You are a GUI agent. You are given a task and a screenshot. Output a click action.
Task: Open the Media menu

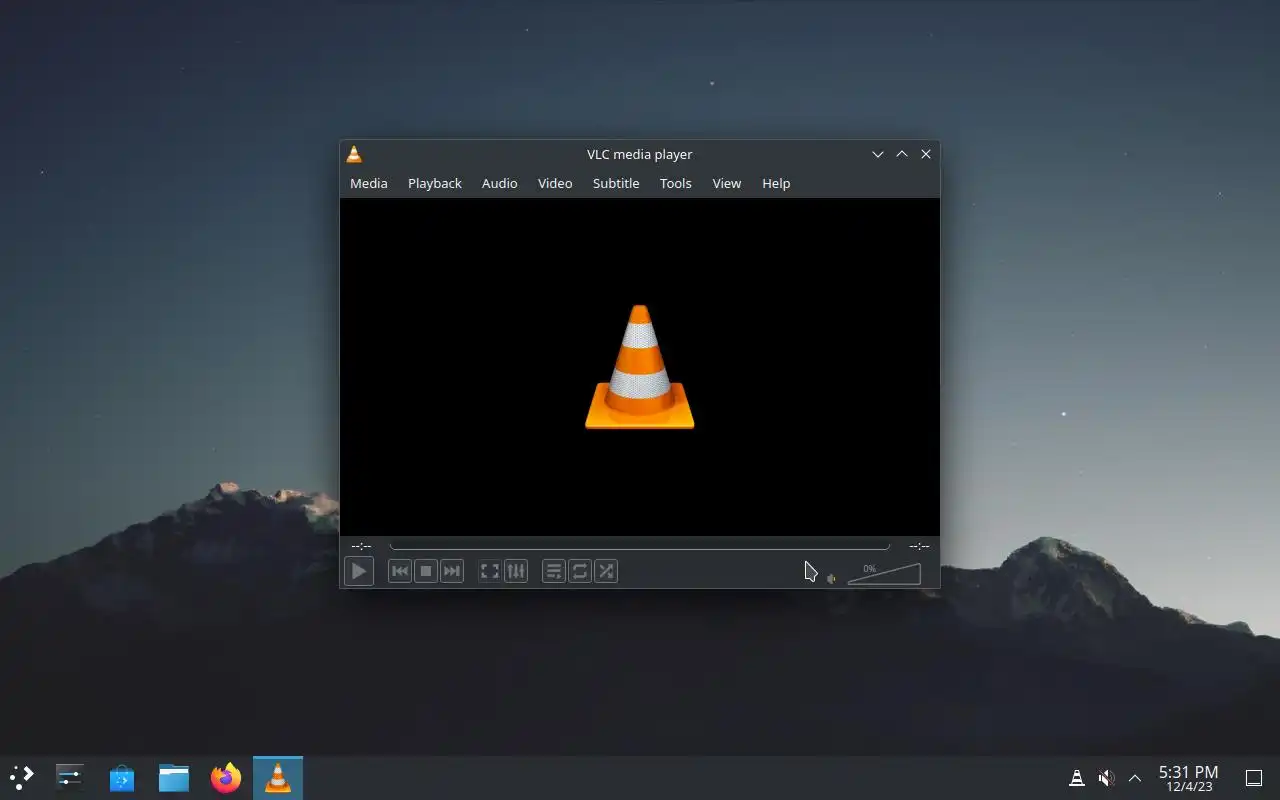(x=369, y=183)
